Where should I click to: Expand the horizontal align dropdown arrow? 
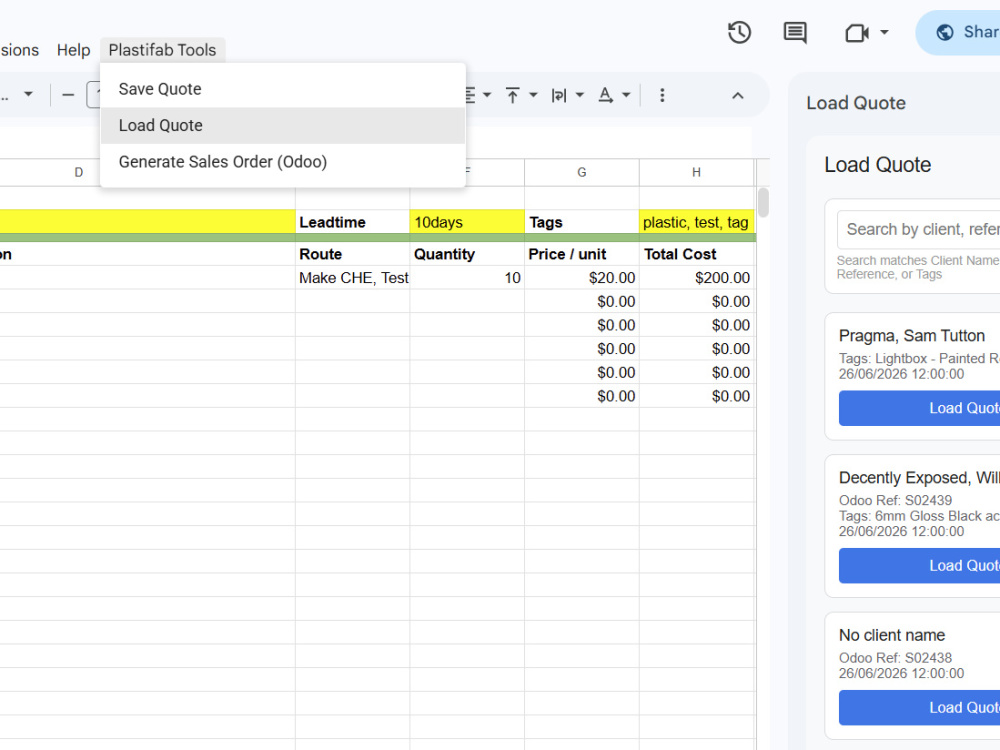coord(487,95)
